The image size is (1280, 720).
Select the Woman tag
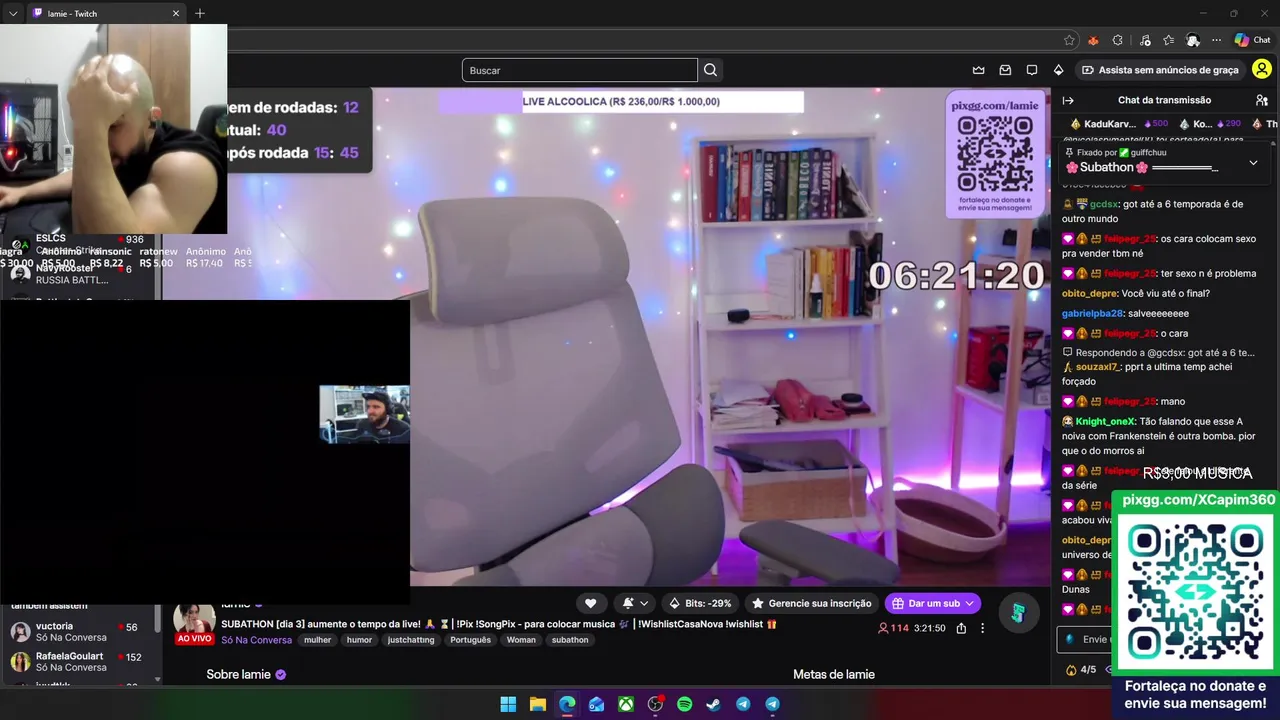point(521,640)
